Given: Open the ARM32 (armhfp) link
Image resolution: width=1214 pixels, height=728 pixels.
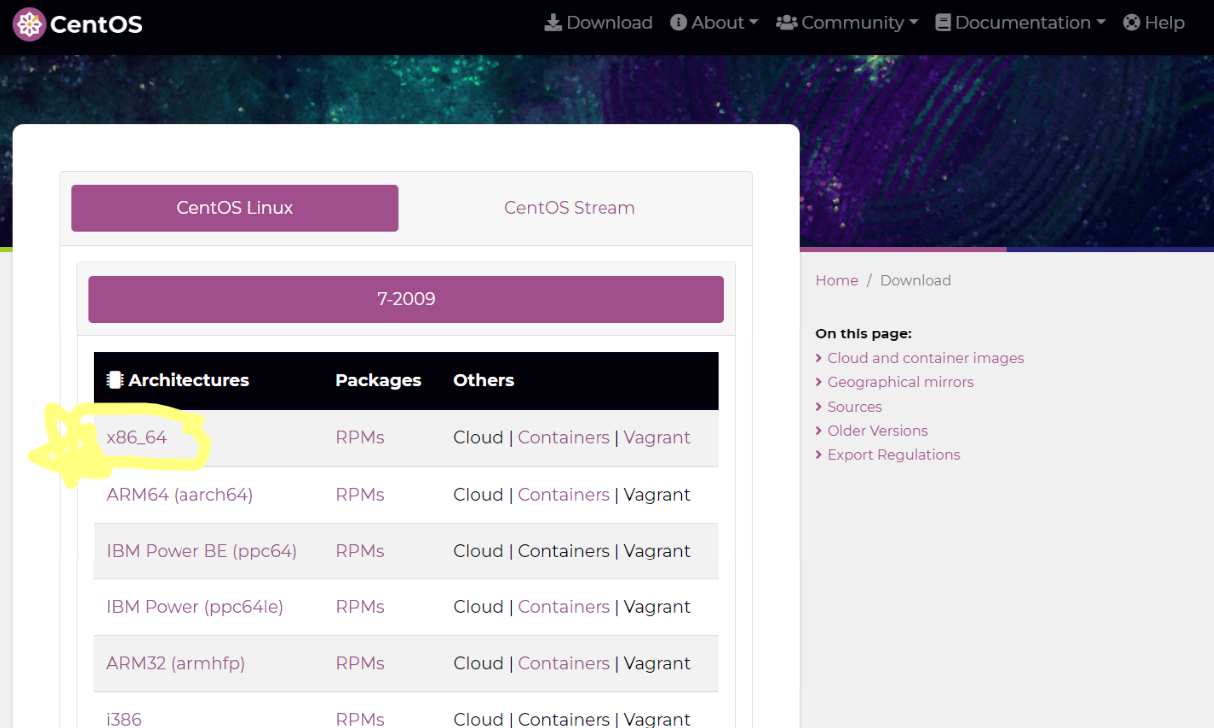Looking at the screenshot, I should (x=176, y=663).
